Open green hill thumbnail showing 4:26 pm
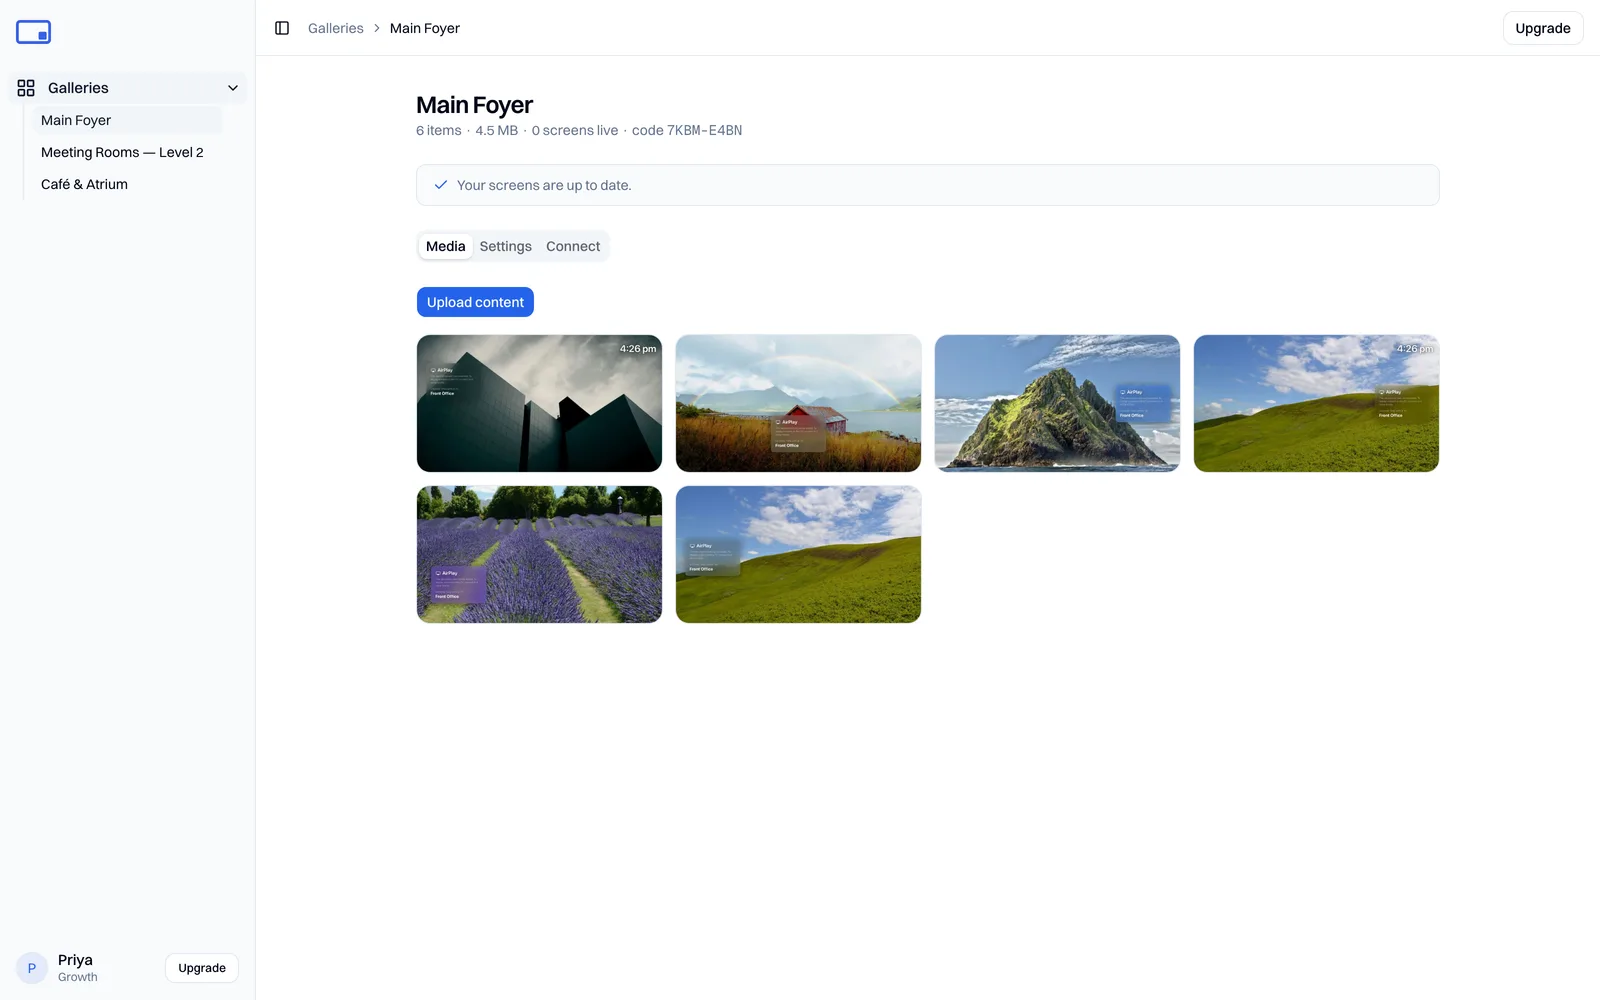The image size is (1600, 1000). [x=1316, y=403]
